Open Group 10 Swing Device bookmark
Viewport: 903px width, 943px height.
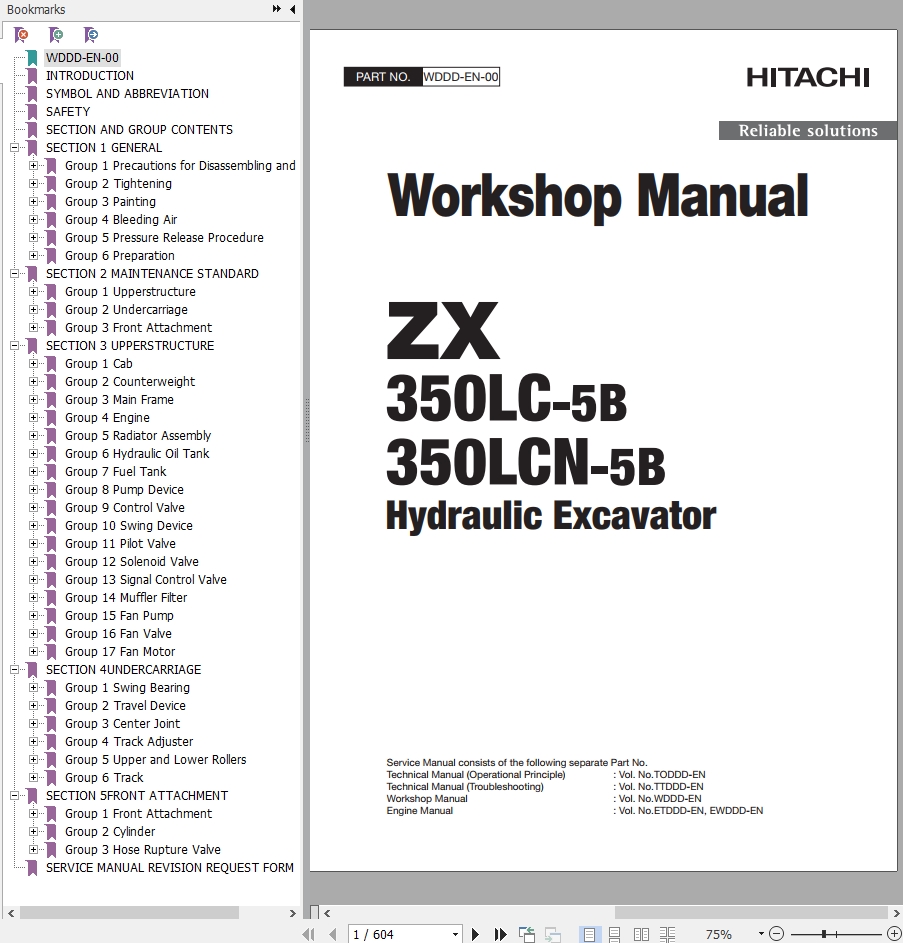click(129, 526)
